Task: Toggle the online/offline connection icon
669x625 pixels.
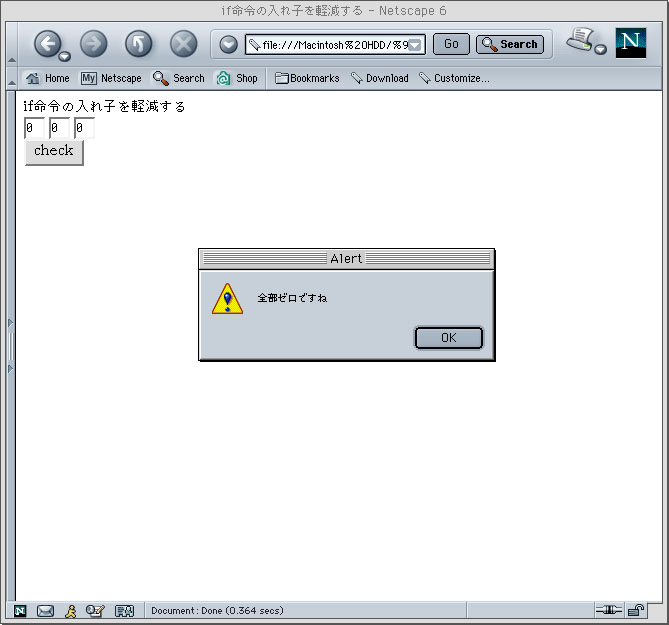Action: [x=608, y=610]
